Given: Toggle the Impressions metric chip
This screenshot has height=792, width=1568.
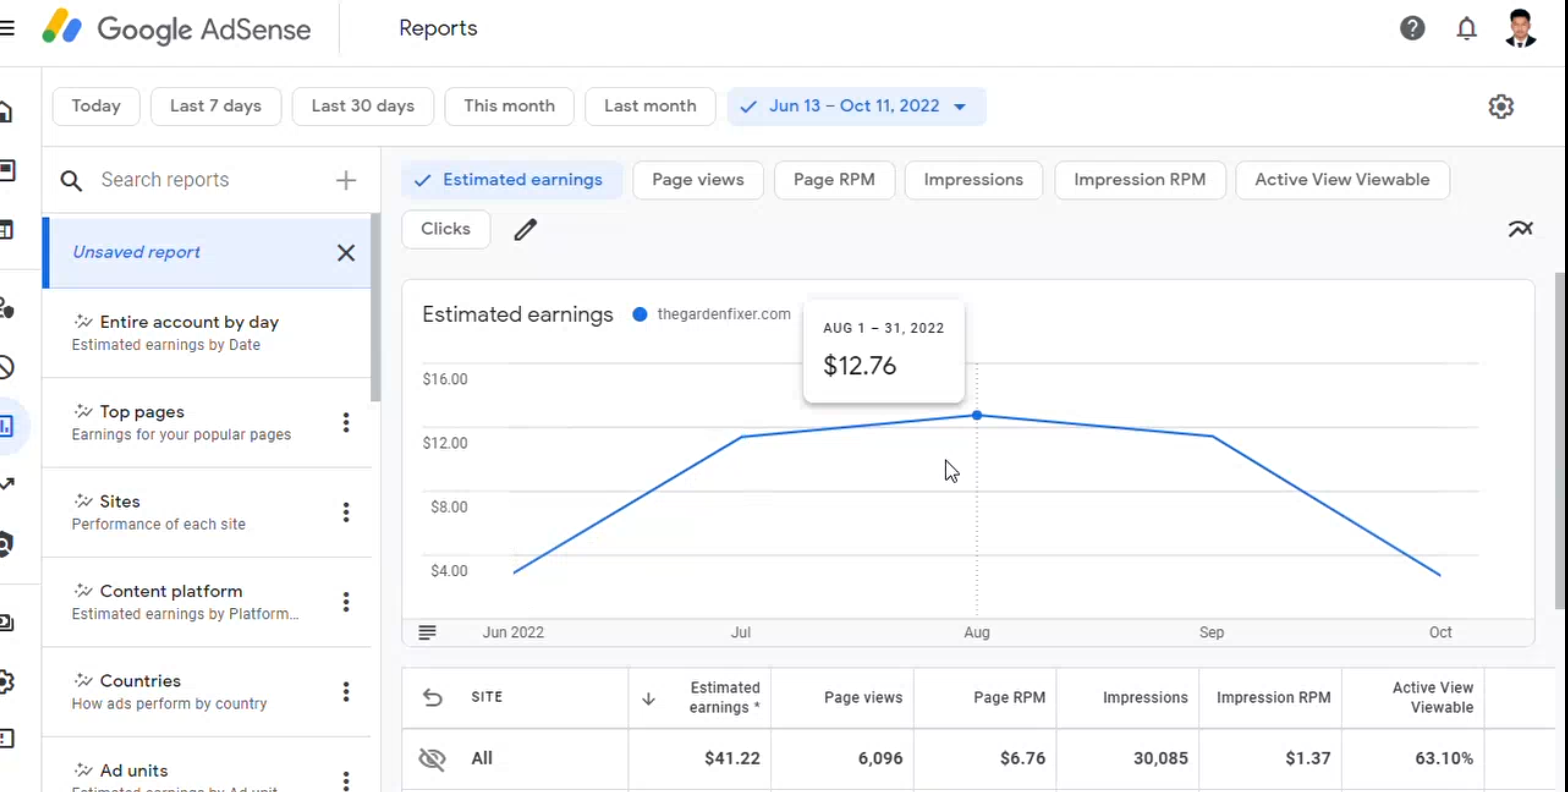Looking at the screenshot, I should pos(974,180).
